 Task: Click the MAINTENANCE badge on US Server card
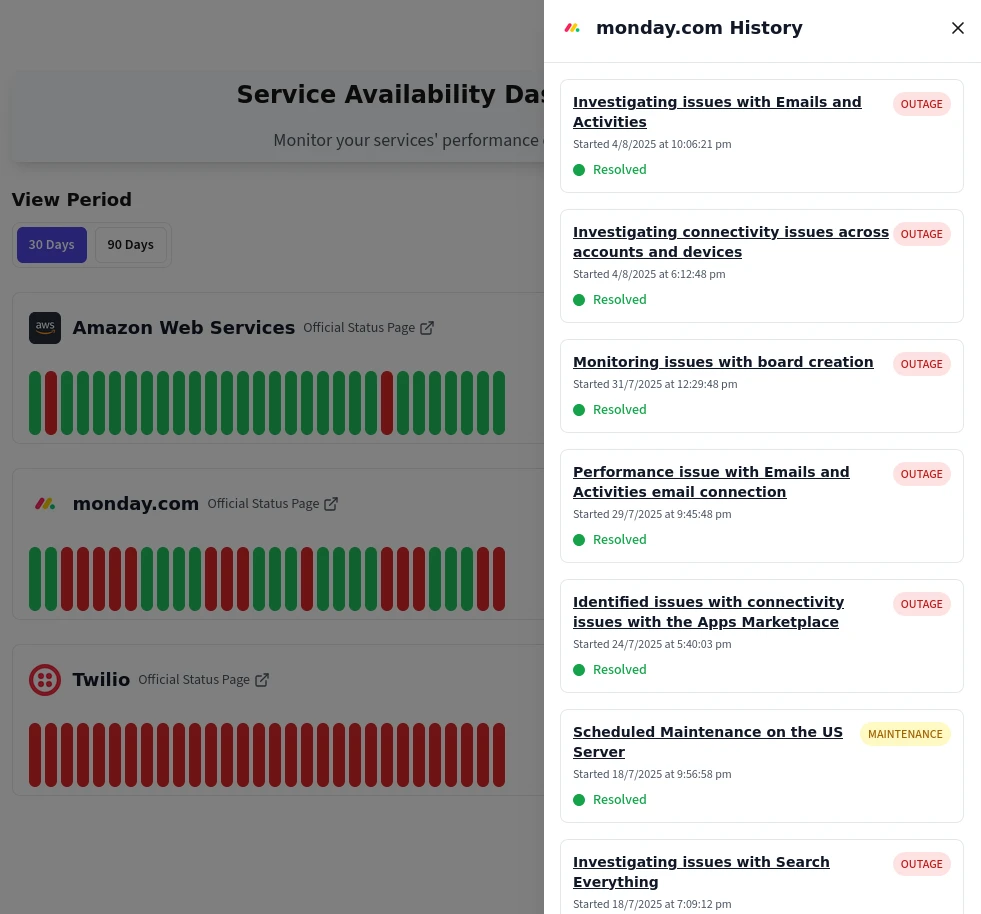[905, 734]
